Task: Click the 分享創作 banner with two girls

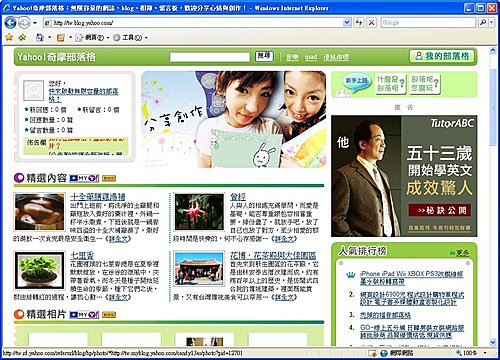Action: click(x=233, y=119)
